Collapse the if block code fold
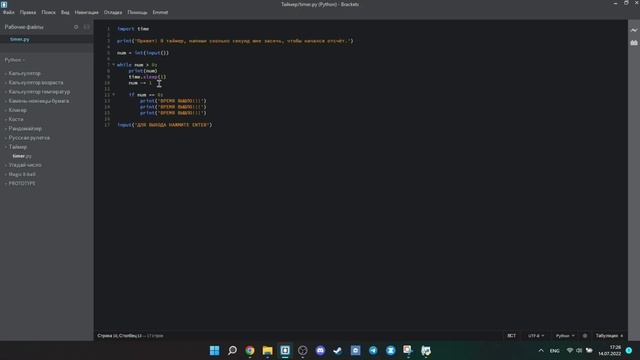 tap(113, 94)
